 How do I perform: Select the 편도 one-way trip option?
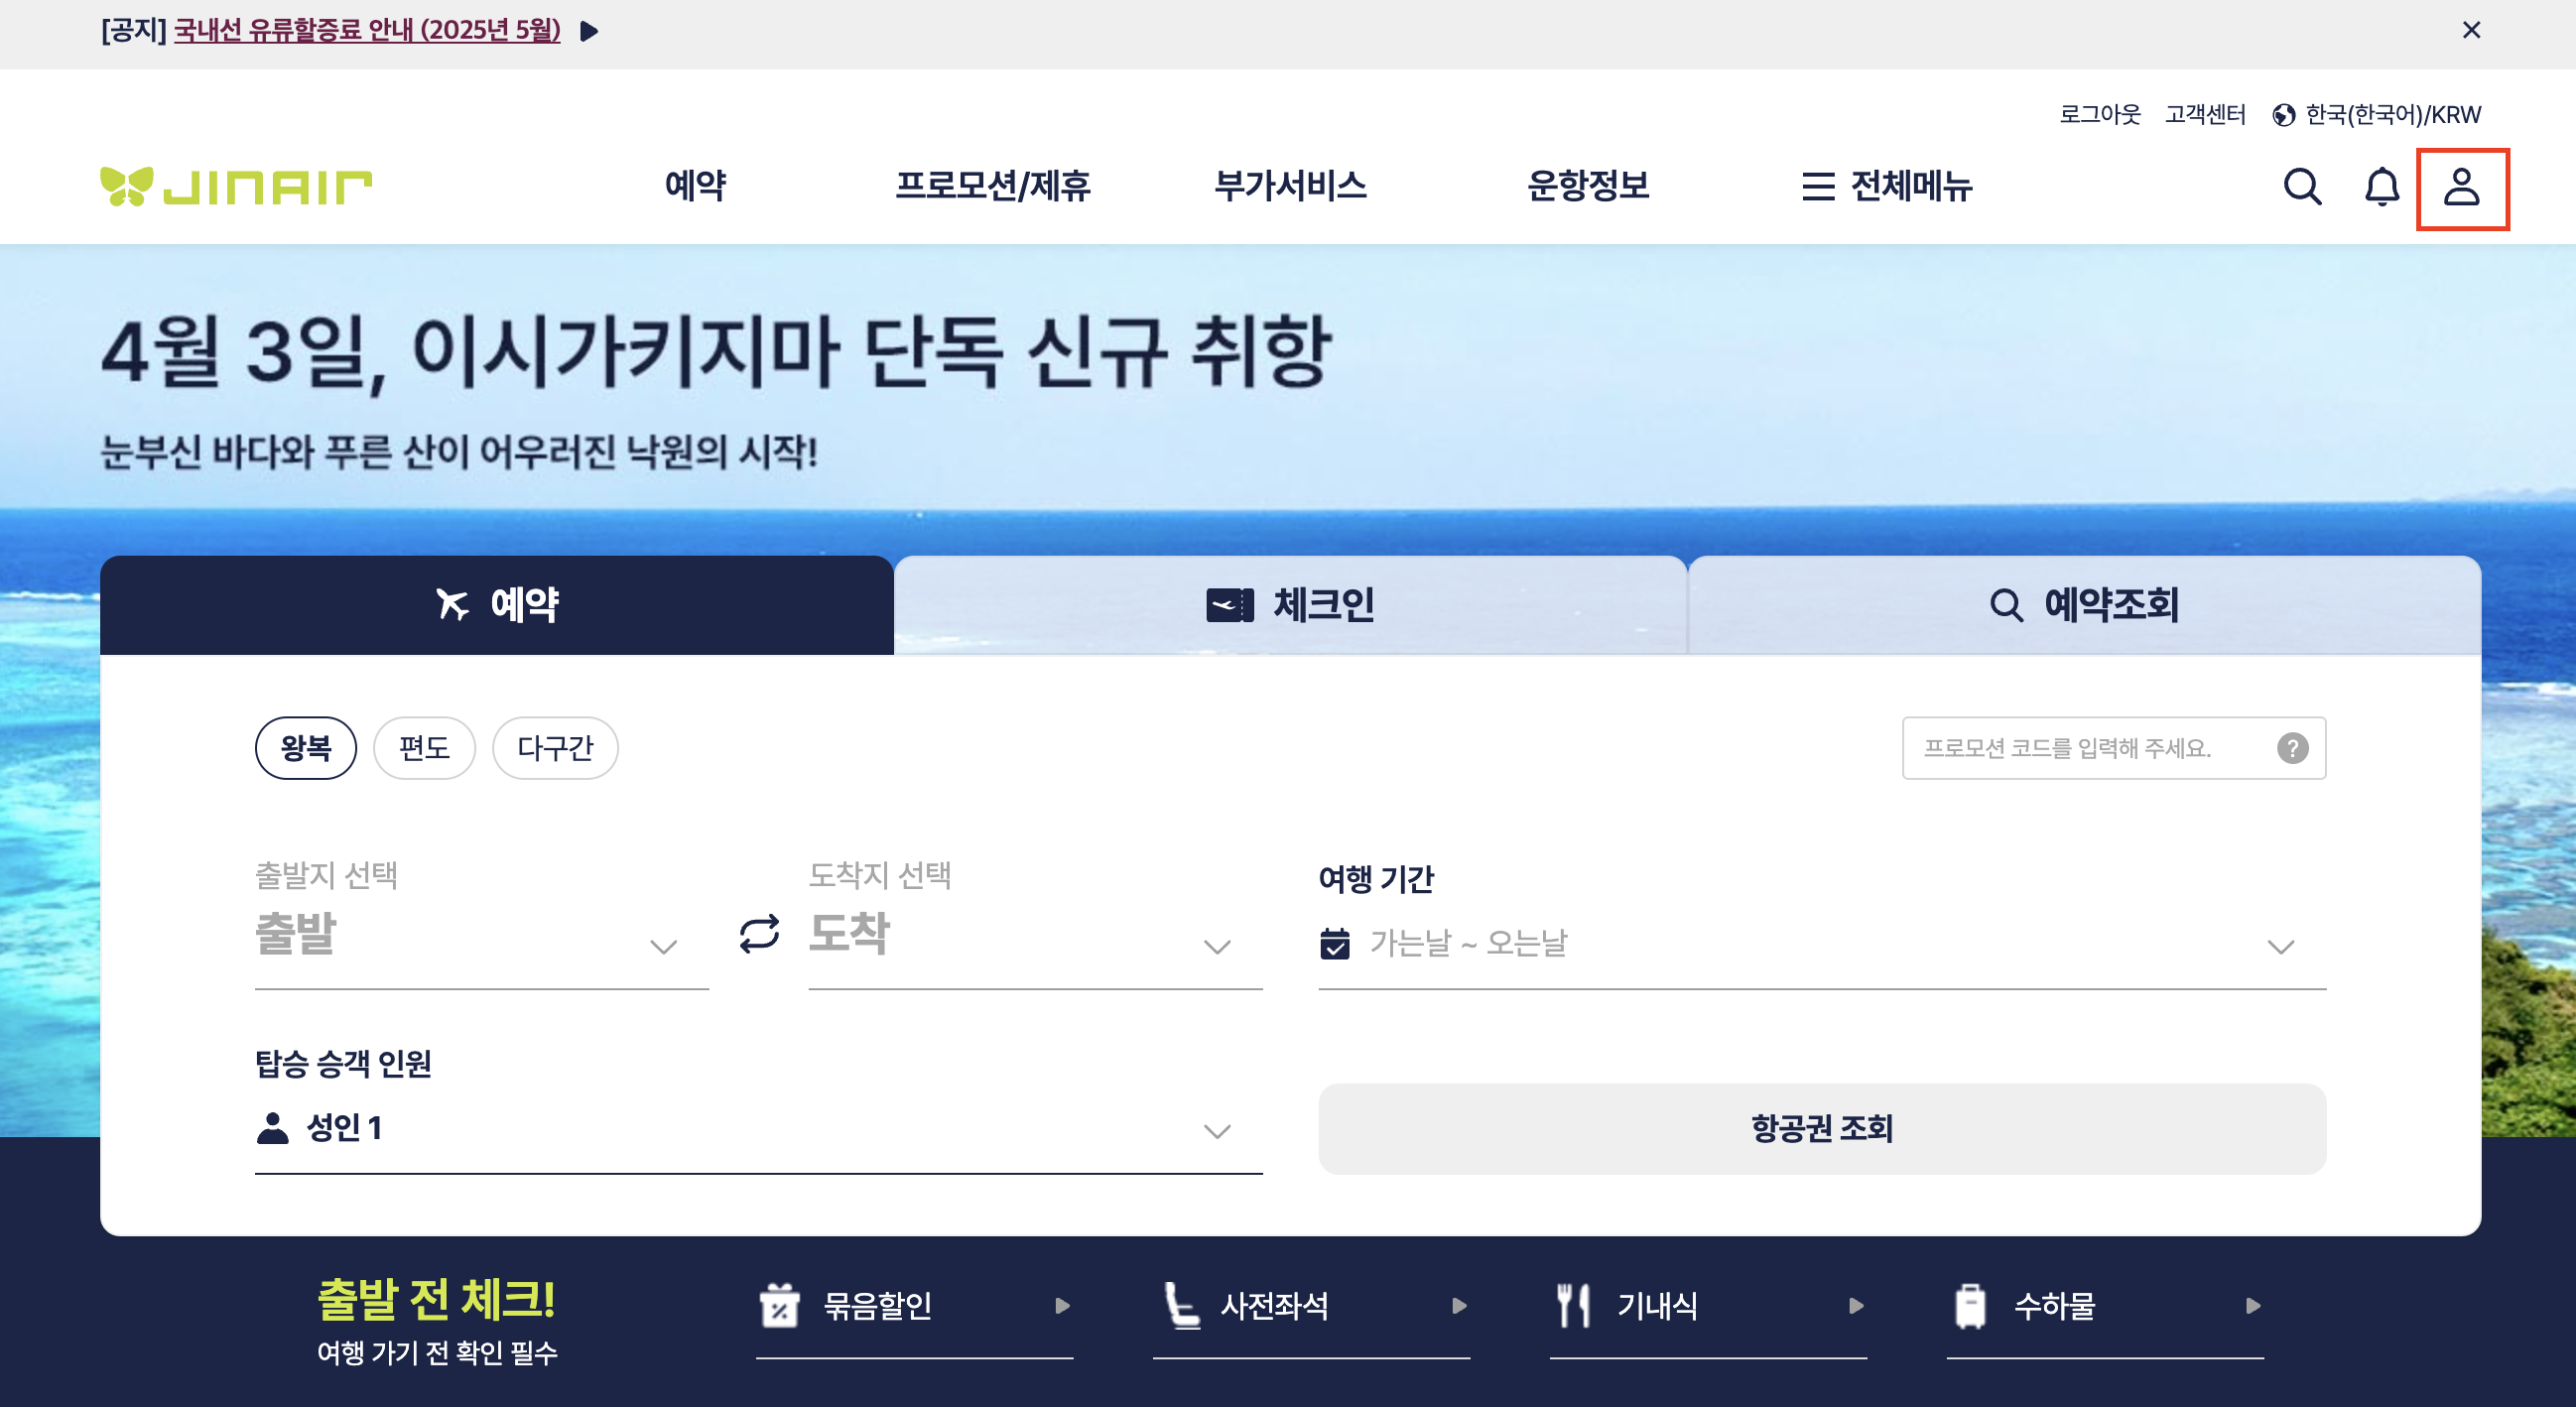pos(424,747)
